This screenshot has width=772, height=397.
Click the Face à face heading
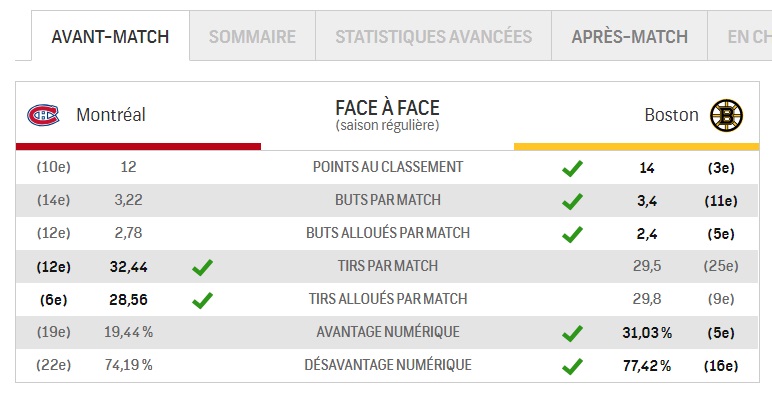click(387, 108)
